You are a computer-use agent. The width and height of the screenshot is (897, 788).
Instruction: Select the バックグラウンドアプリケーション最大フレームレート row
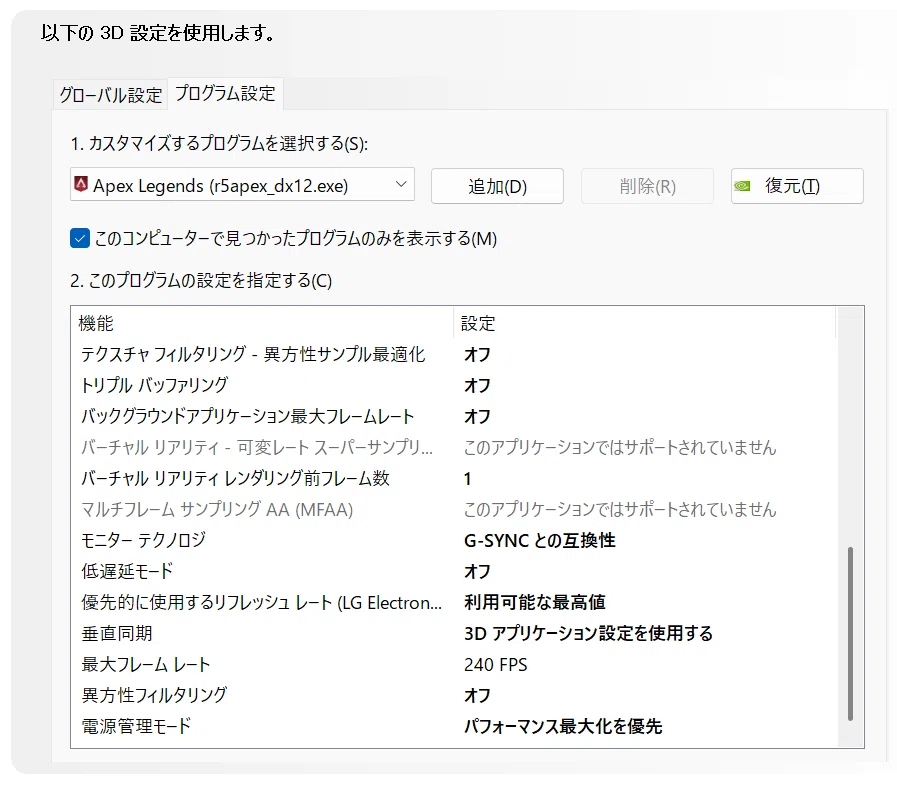tap(455, 416)
